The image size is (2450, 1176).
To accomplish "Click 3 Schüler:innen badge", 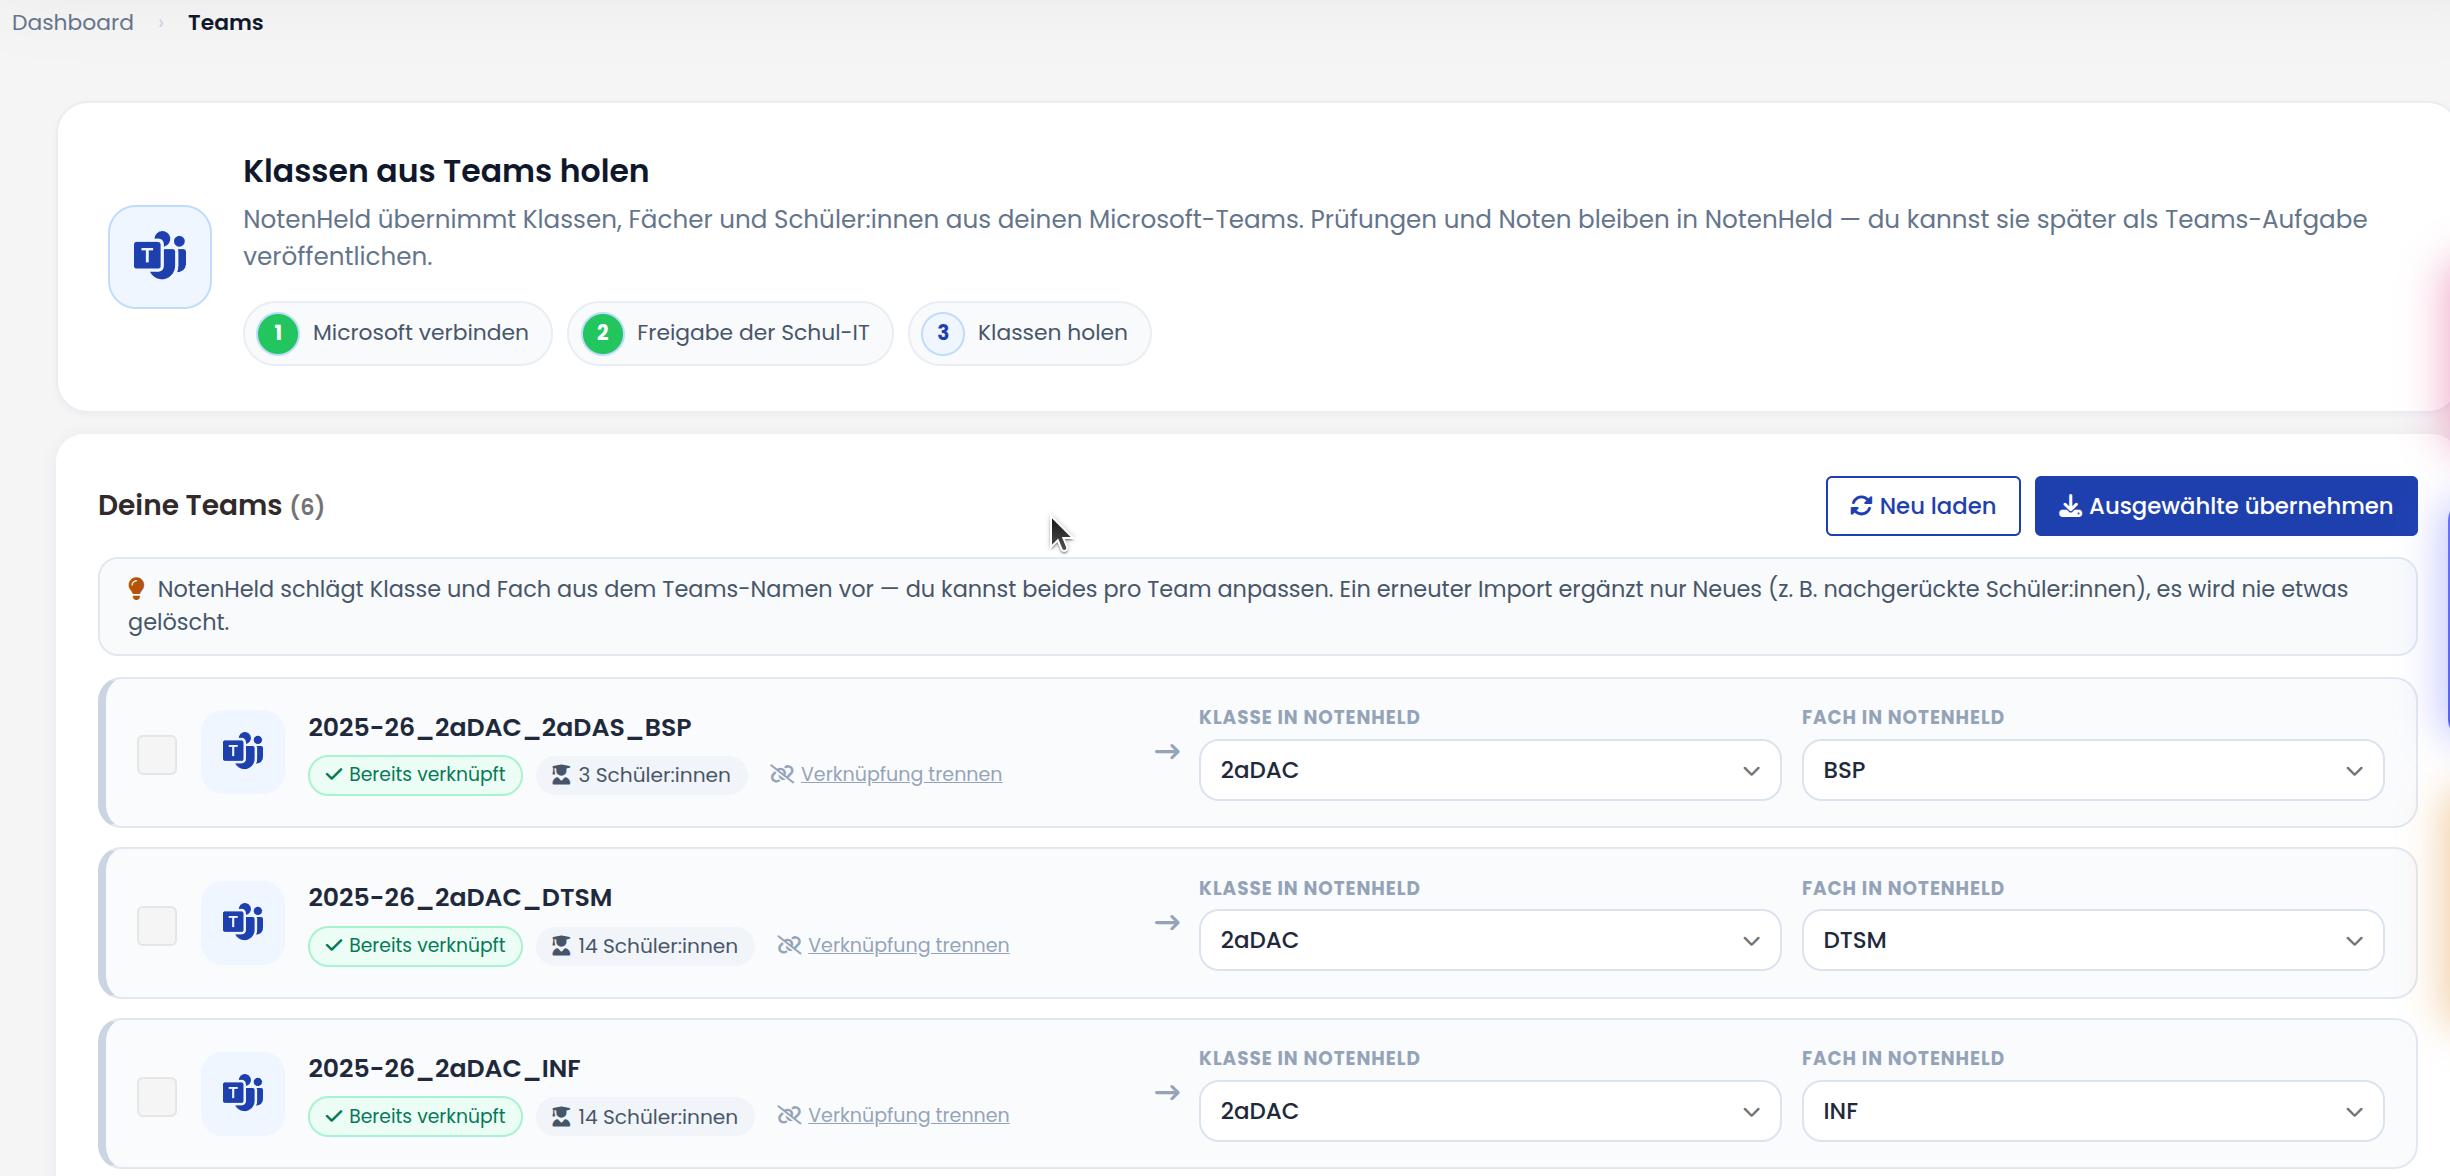I will pos(642,775).
